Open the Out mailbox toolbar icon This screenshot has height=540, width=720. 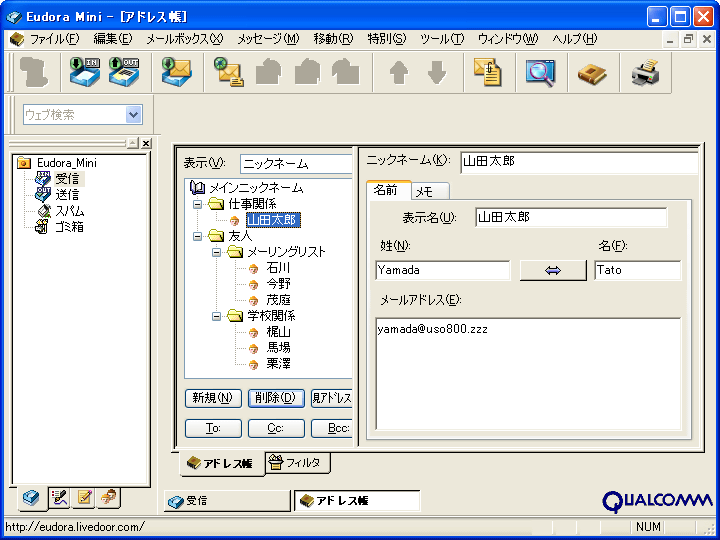pyautogui.click(x=124, y=72)
